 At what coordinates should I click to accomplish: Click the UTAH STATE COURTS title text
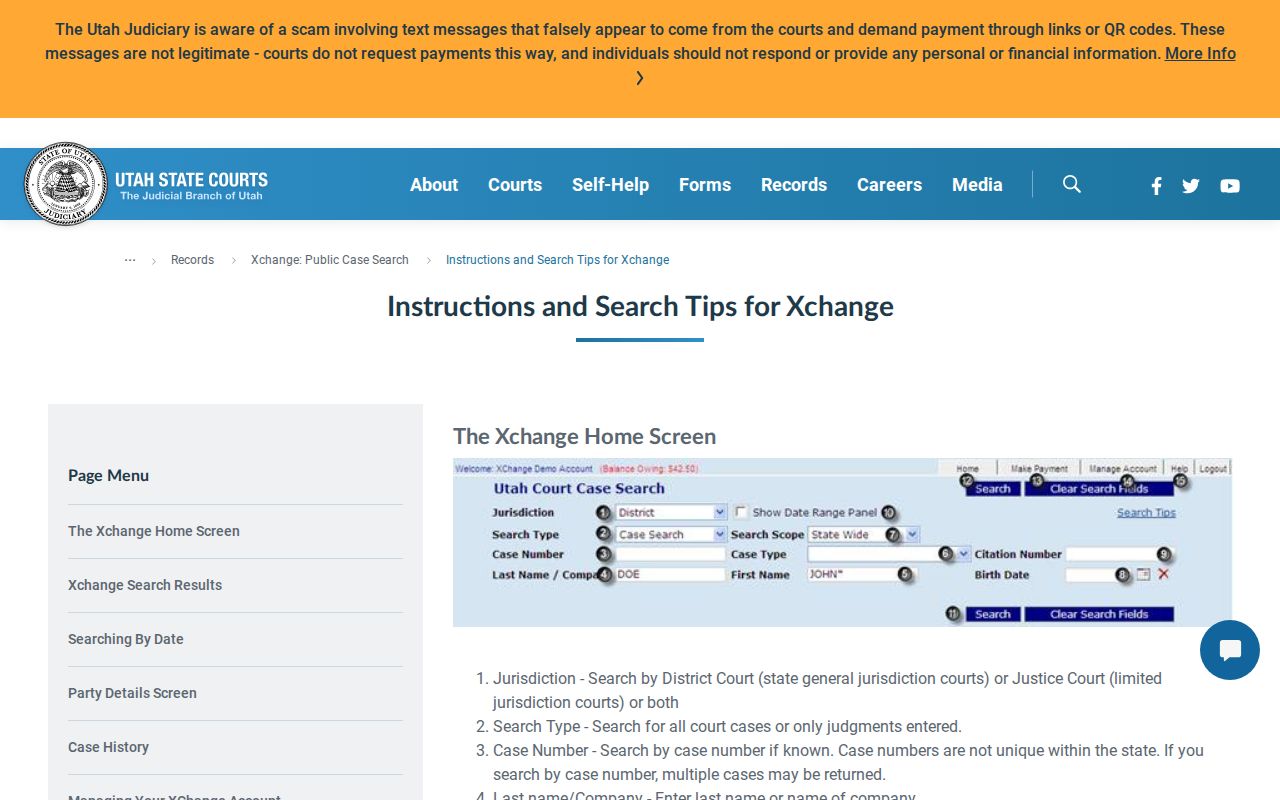point(191,180)
